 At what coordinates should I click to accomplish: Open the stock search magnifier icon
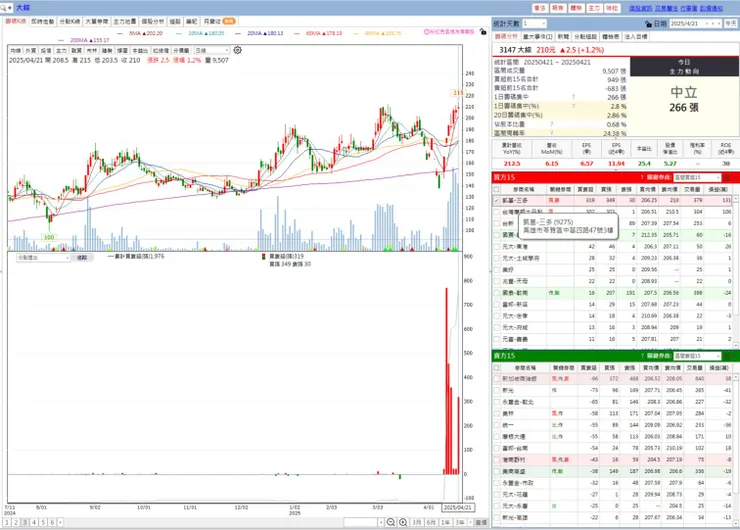(3, 8)
